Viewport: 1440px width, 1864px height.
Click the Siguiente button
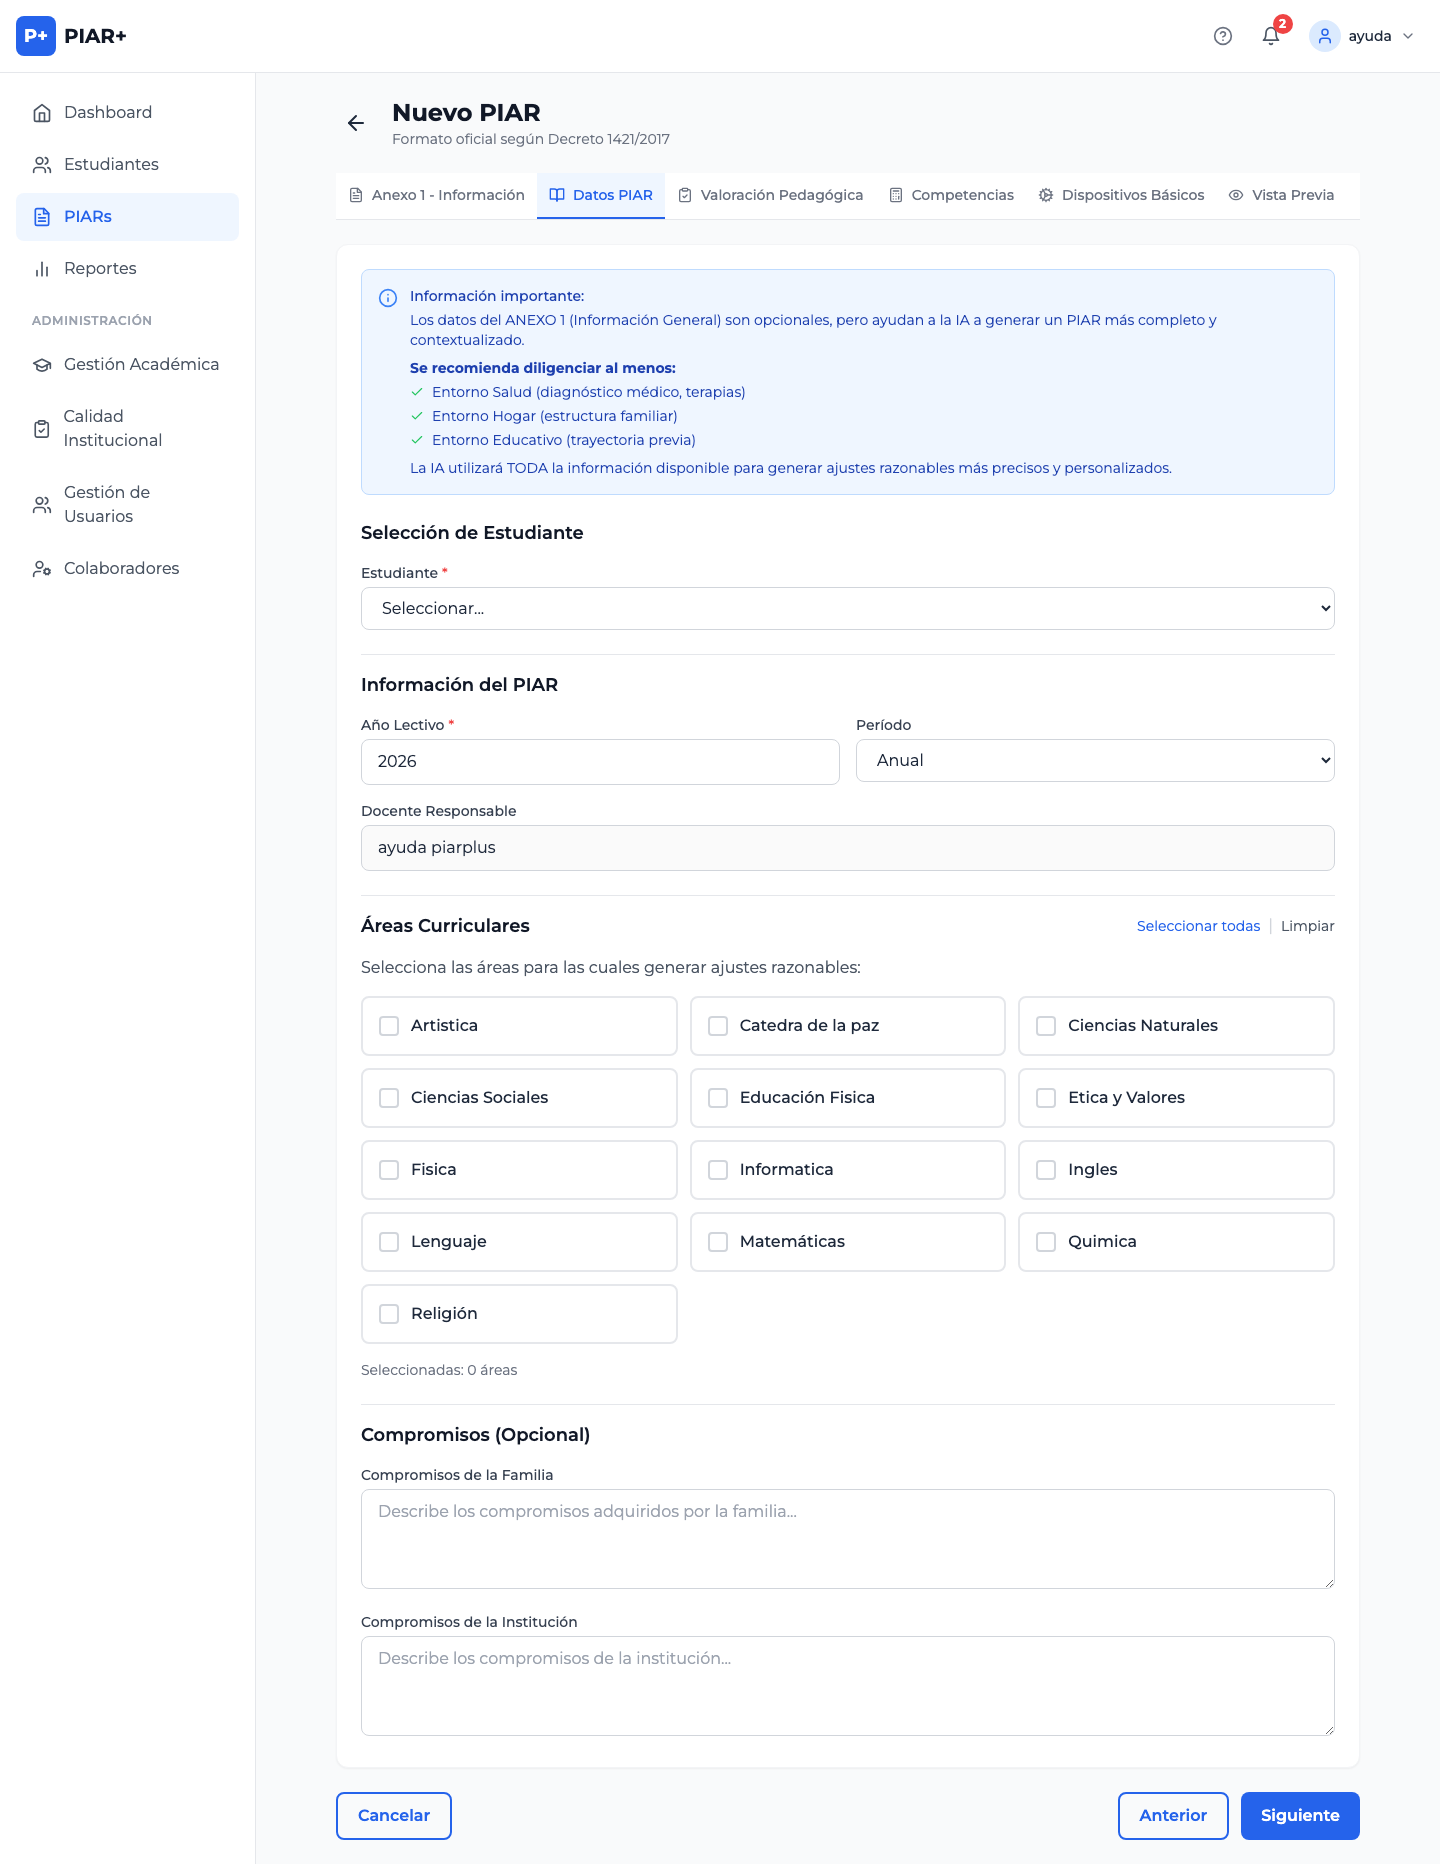pos(1299,1815)
